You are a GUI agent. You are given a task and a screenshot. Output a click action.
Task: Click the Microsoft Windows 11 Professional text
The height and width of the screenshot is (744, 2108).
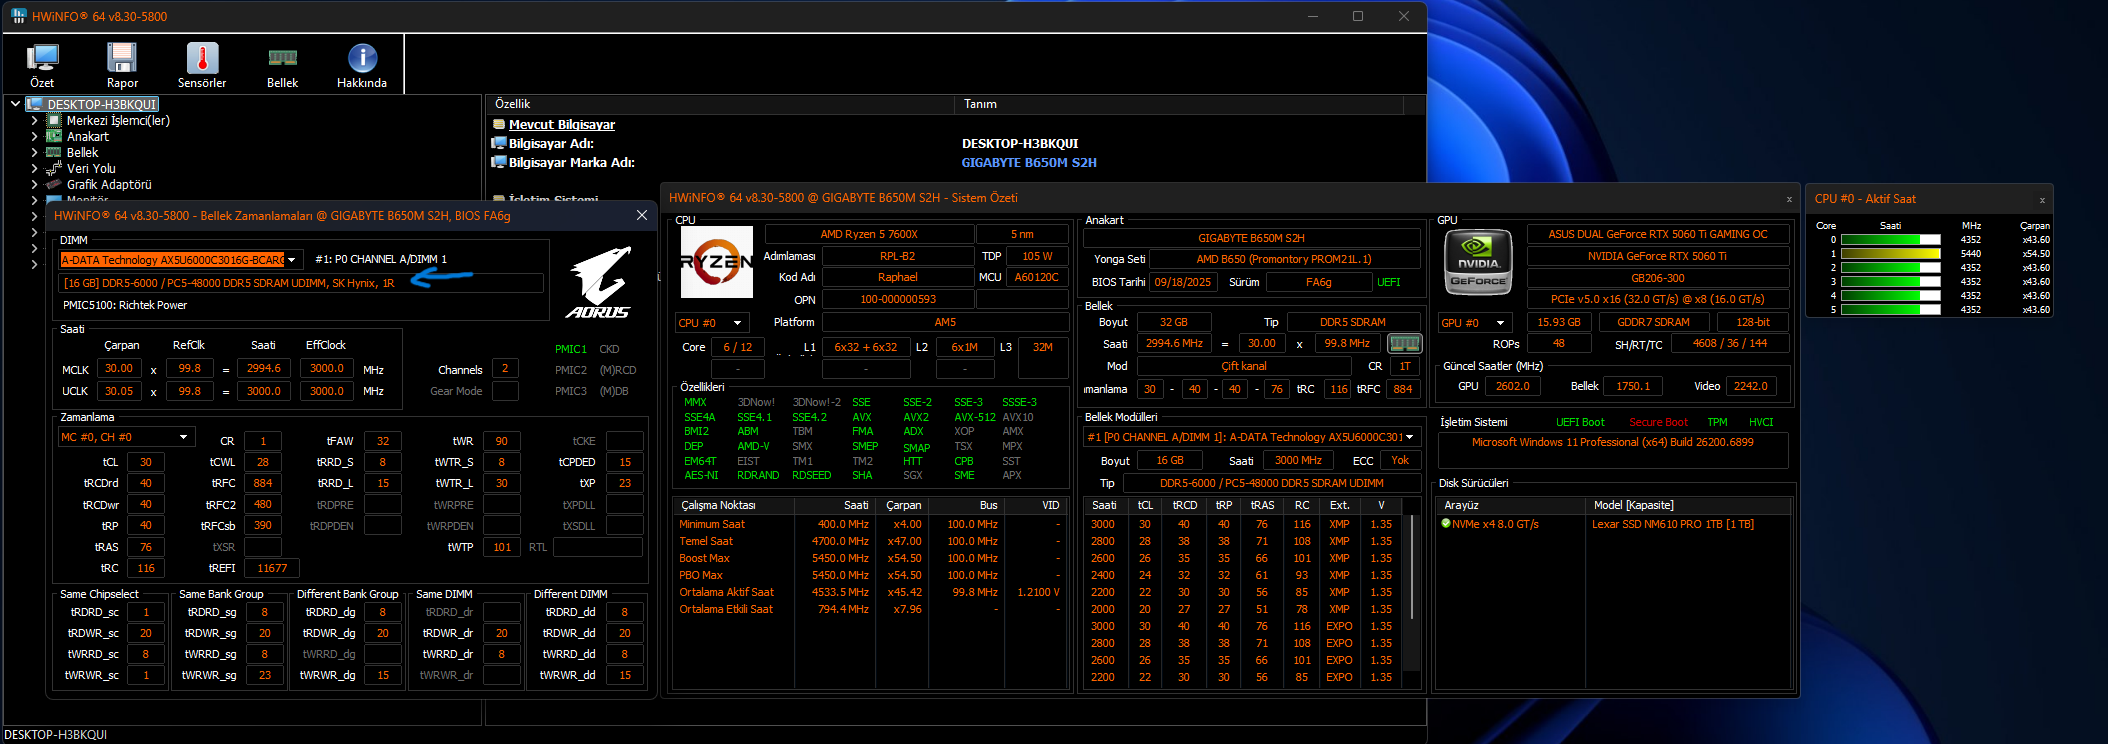[x=1612, y=442]
